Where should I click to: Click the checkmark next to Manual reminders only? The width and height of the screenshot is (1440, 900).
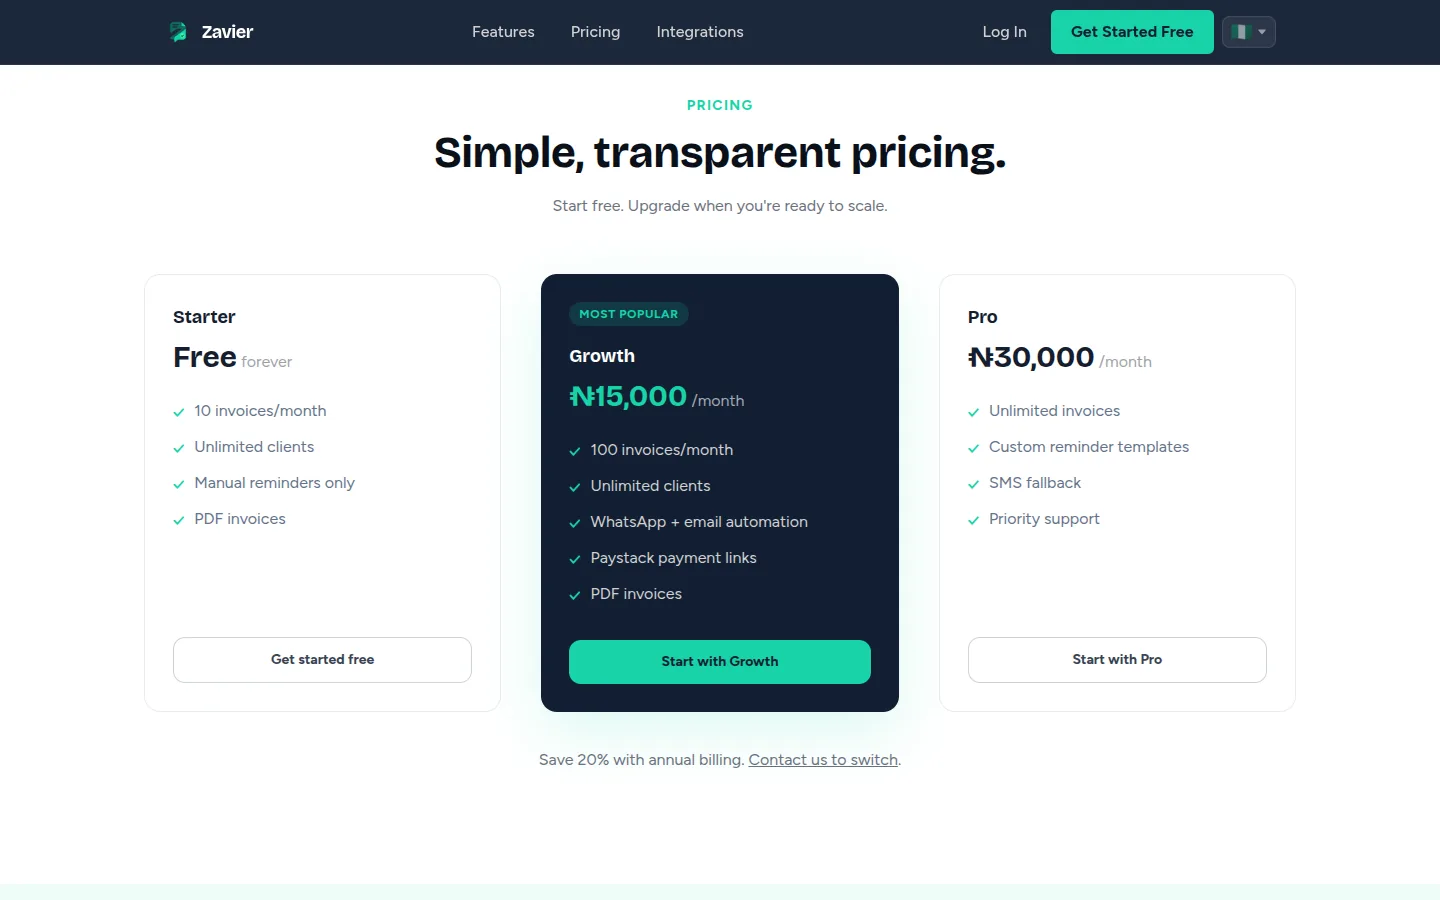tap(179, 484)
